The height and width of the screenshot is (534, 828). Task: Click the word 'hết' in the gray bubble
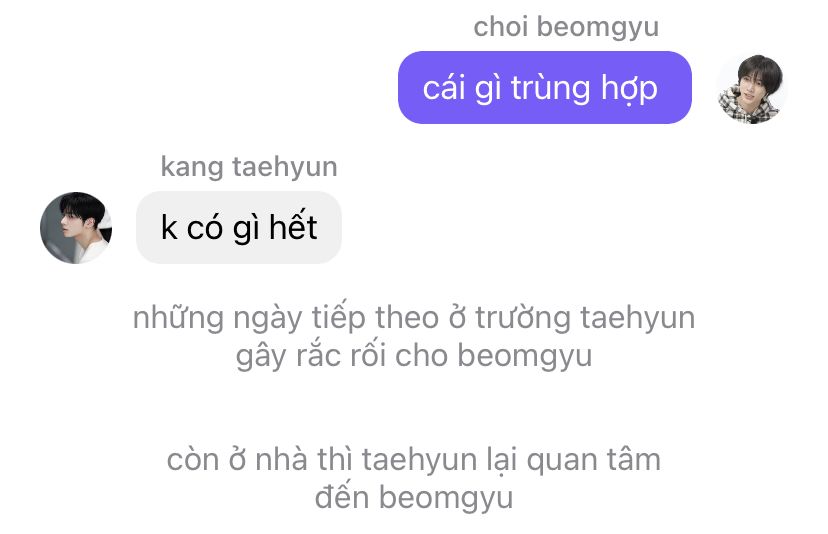(293, 228)
